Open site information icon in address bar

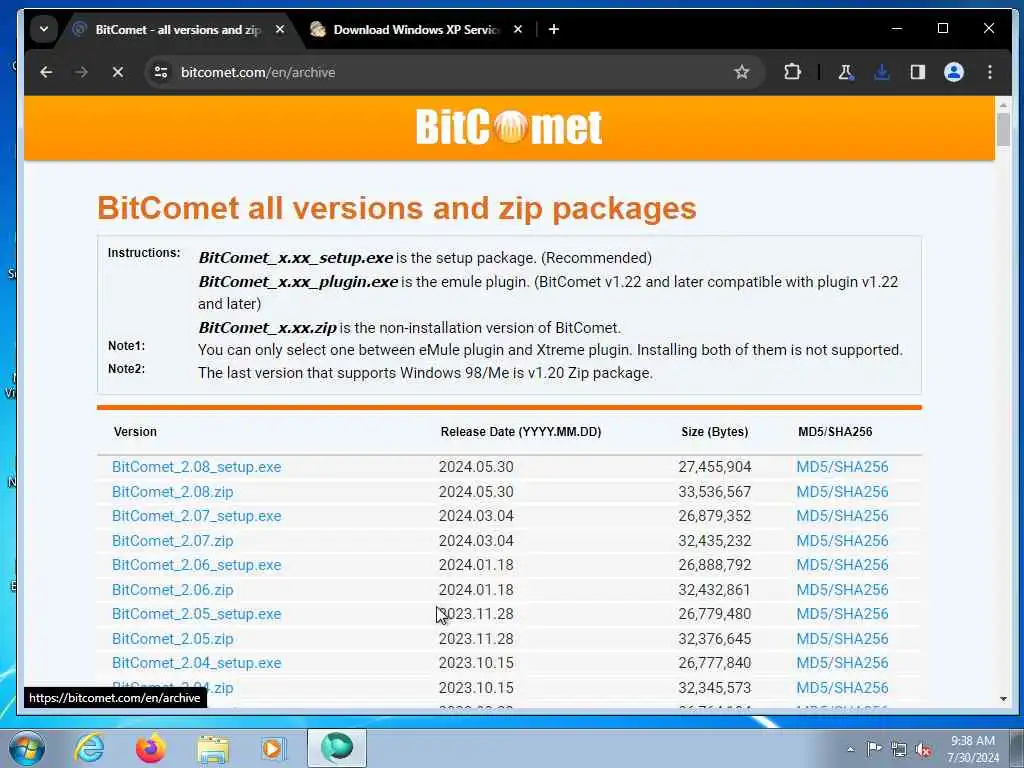pyautogui.click(x=161, y=72)
